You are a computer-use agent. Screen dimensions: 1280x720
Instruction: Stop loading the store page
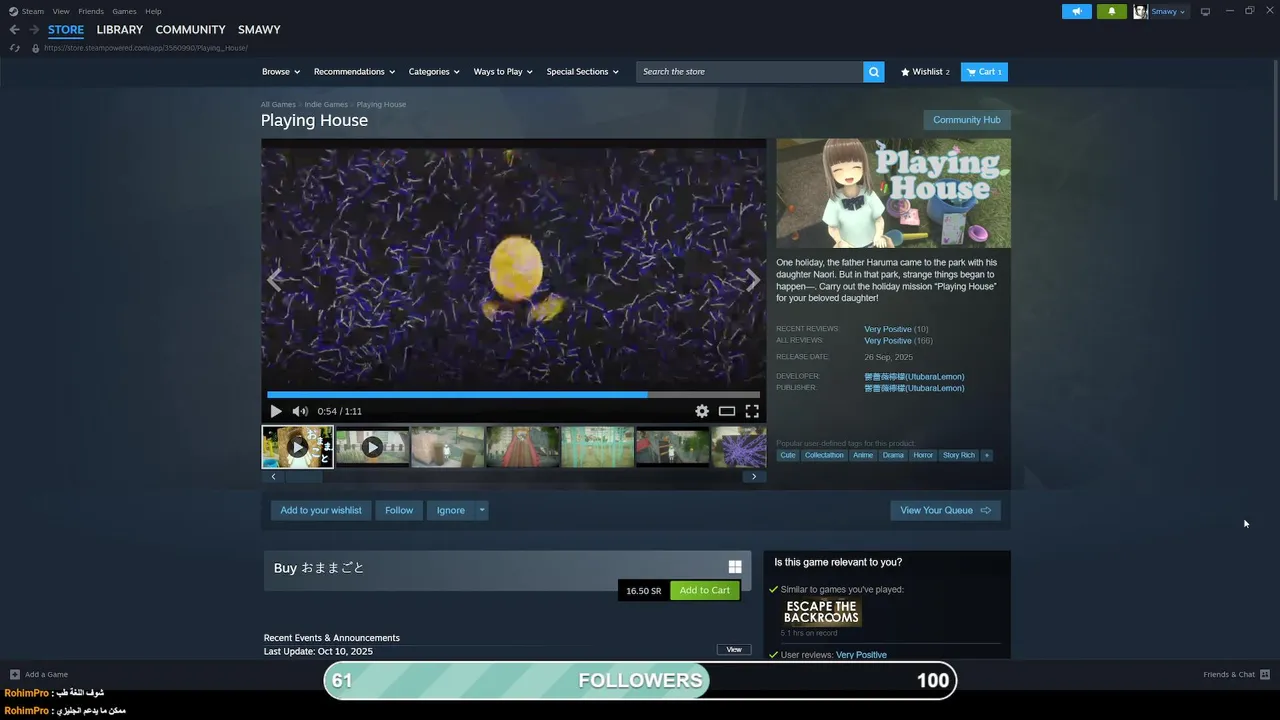point(14,48)
